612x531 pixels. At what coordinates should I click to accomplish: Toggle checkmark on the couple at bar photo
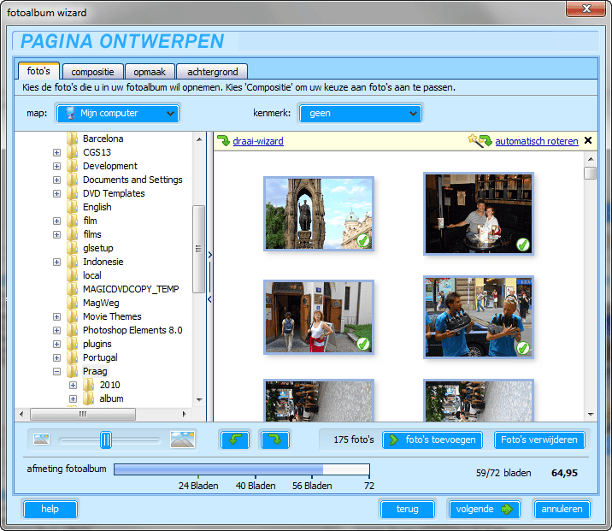(x=523, y=244)
